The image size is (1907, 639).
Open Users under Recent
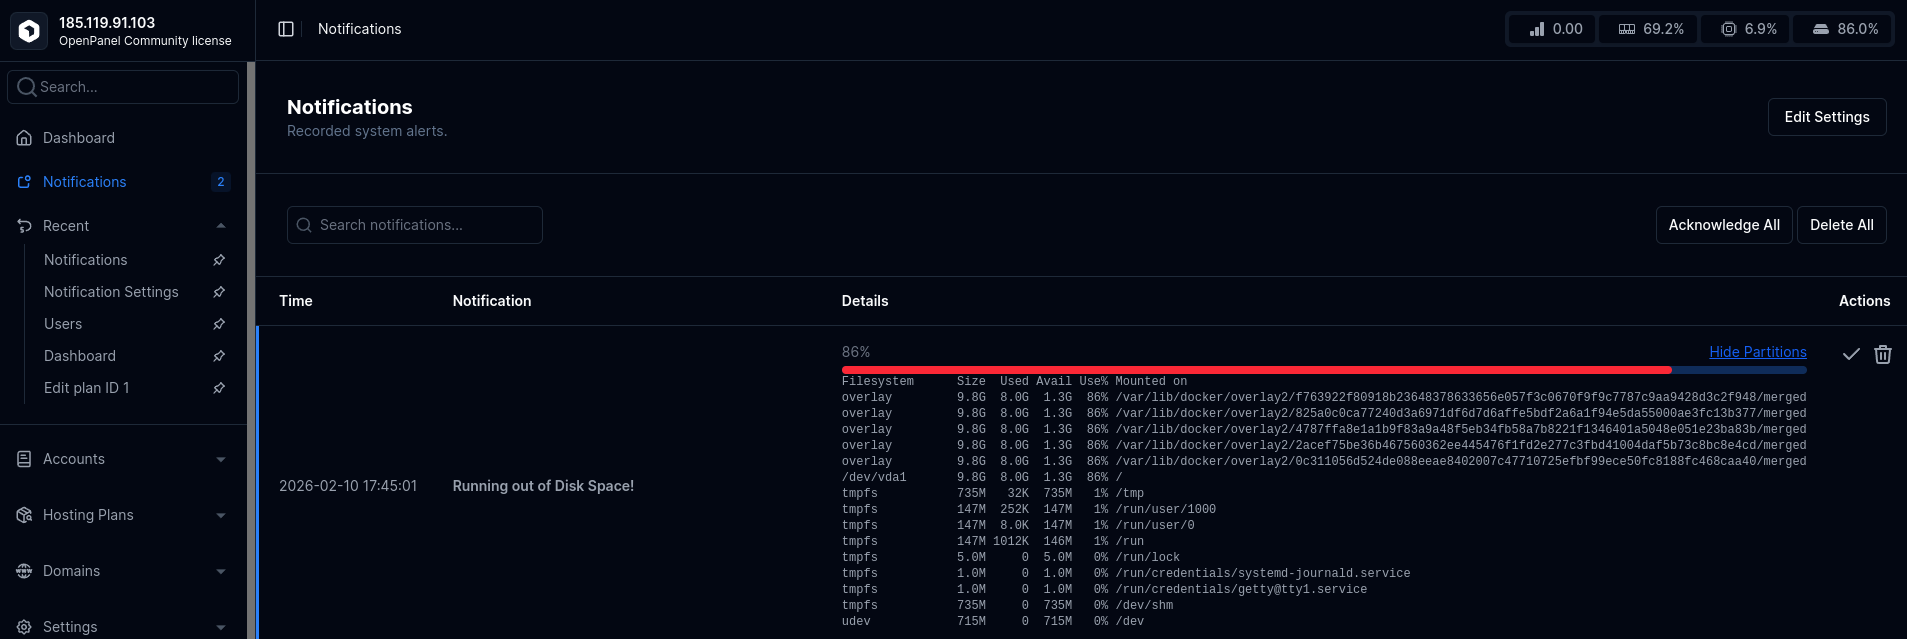coord(63,324)
